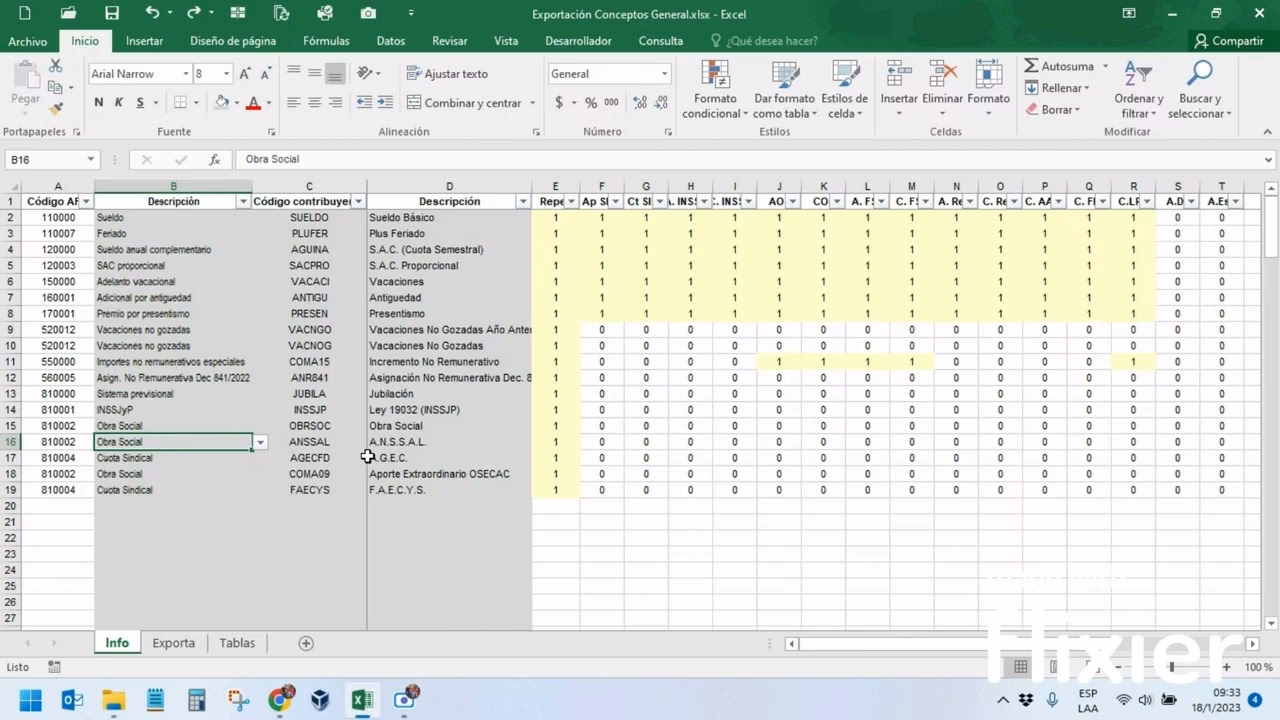Toggle Ajustar texto wrap option
The width and height of the screenshot is (1280, 720).
447,74
